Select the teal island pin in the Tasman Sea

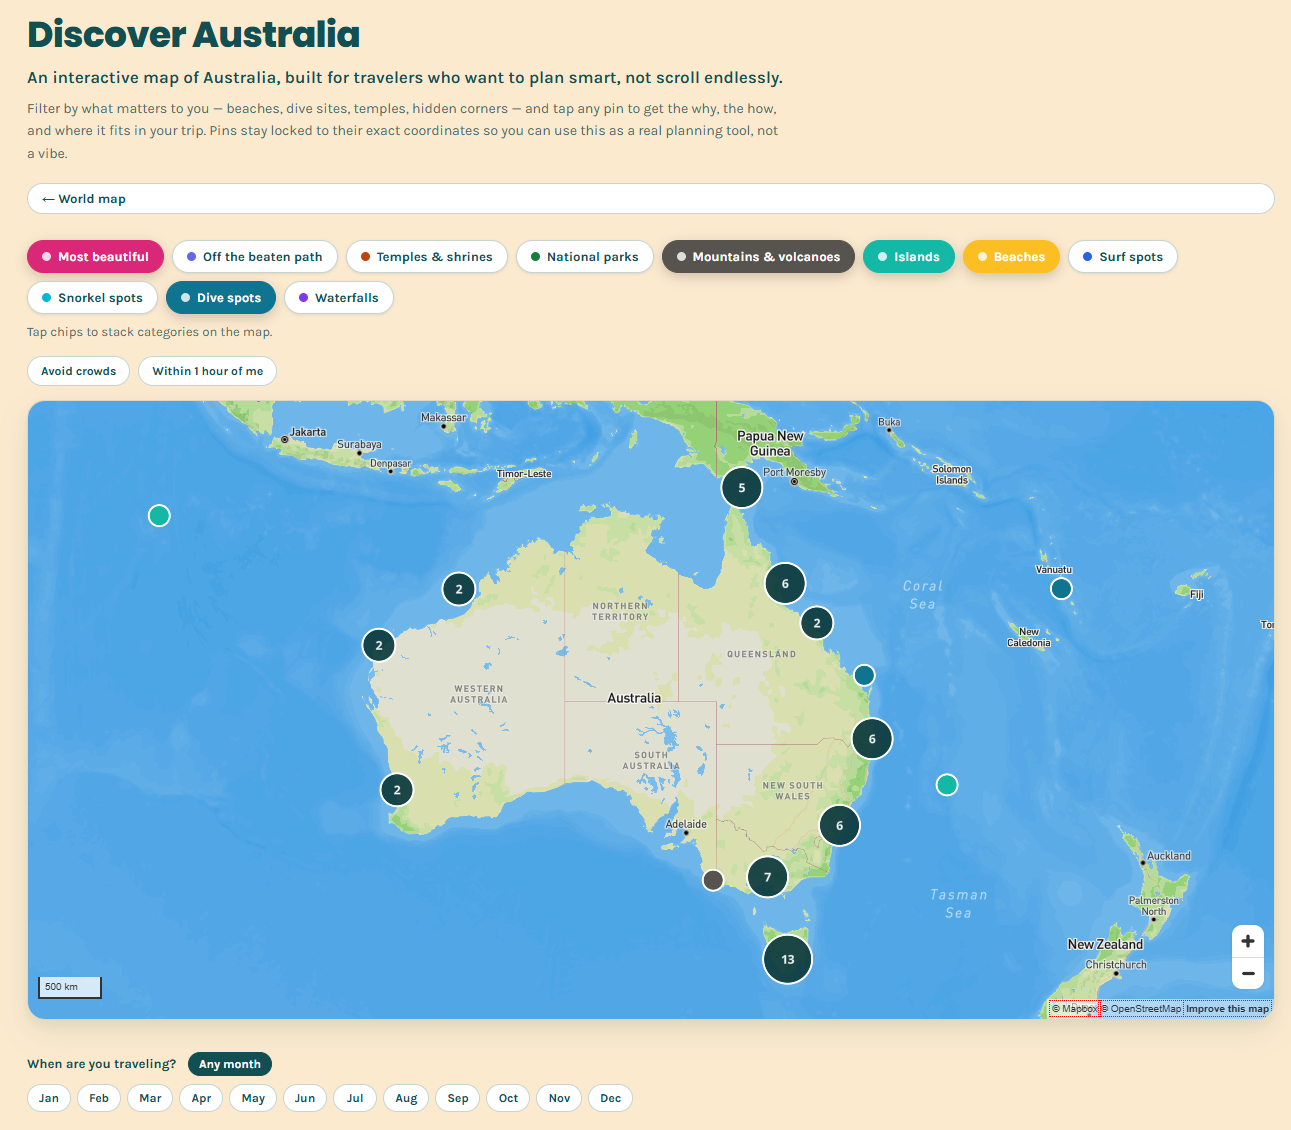(x=947, y=785)
